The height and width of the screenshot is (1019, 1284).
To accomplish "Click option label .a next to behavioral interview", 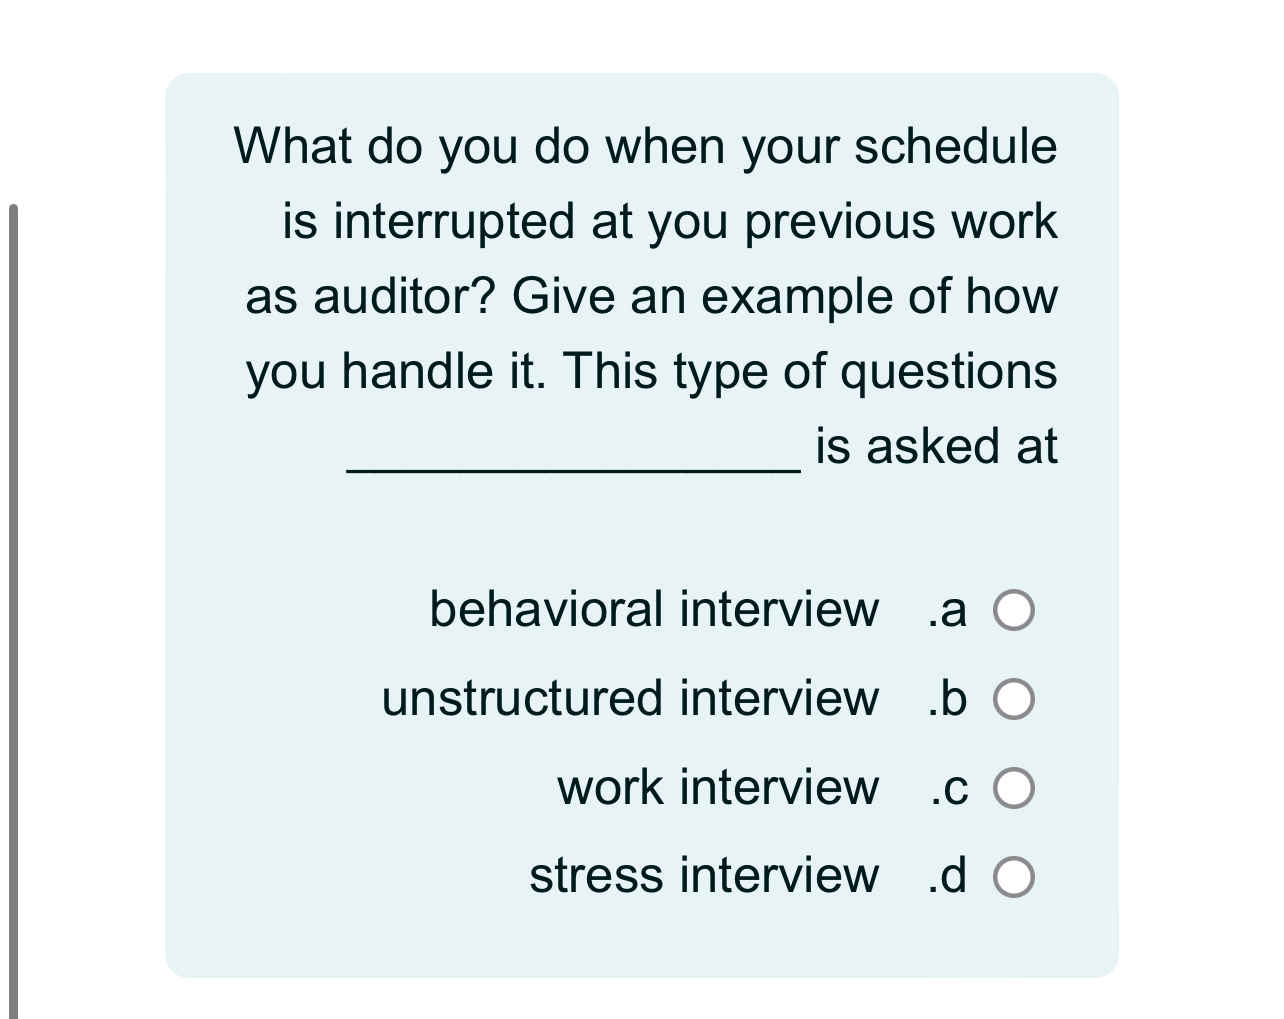I will point(946,610).
